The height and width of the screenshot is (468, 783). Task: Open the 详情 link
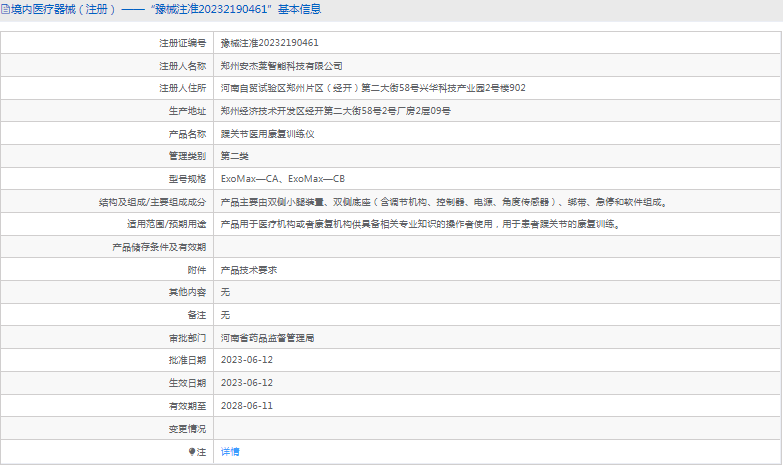[x=230, y=452]
